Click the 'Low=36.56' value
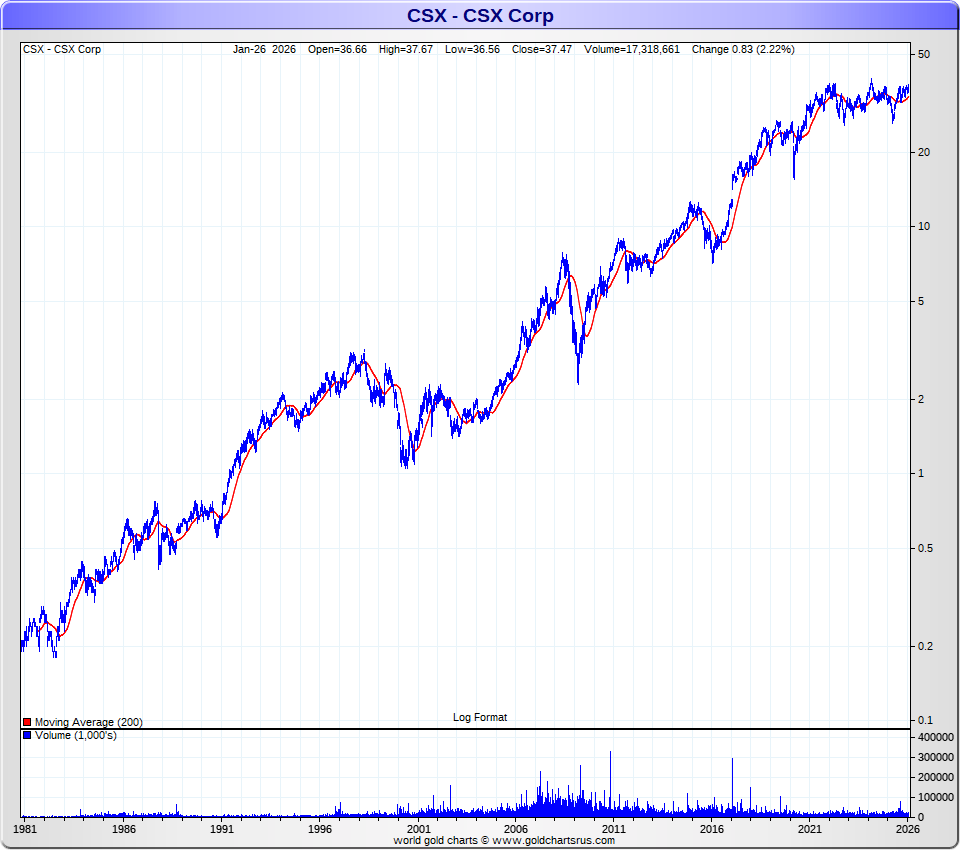Viewport: 960px width, 850px height. point(473,49)
